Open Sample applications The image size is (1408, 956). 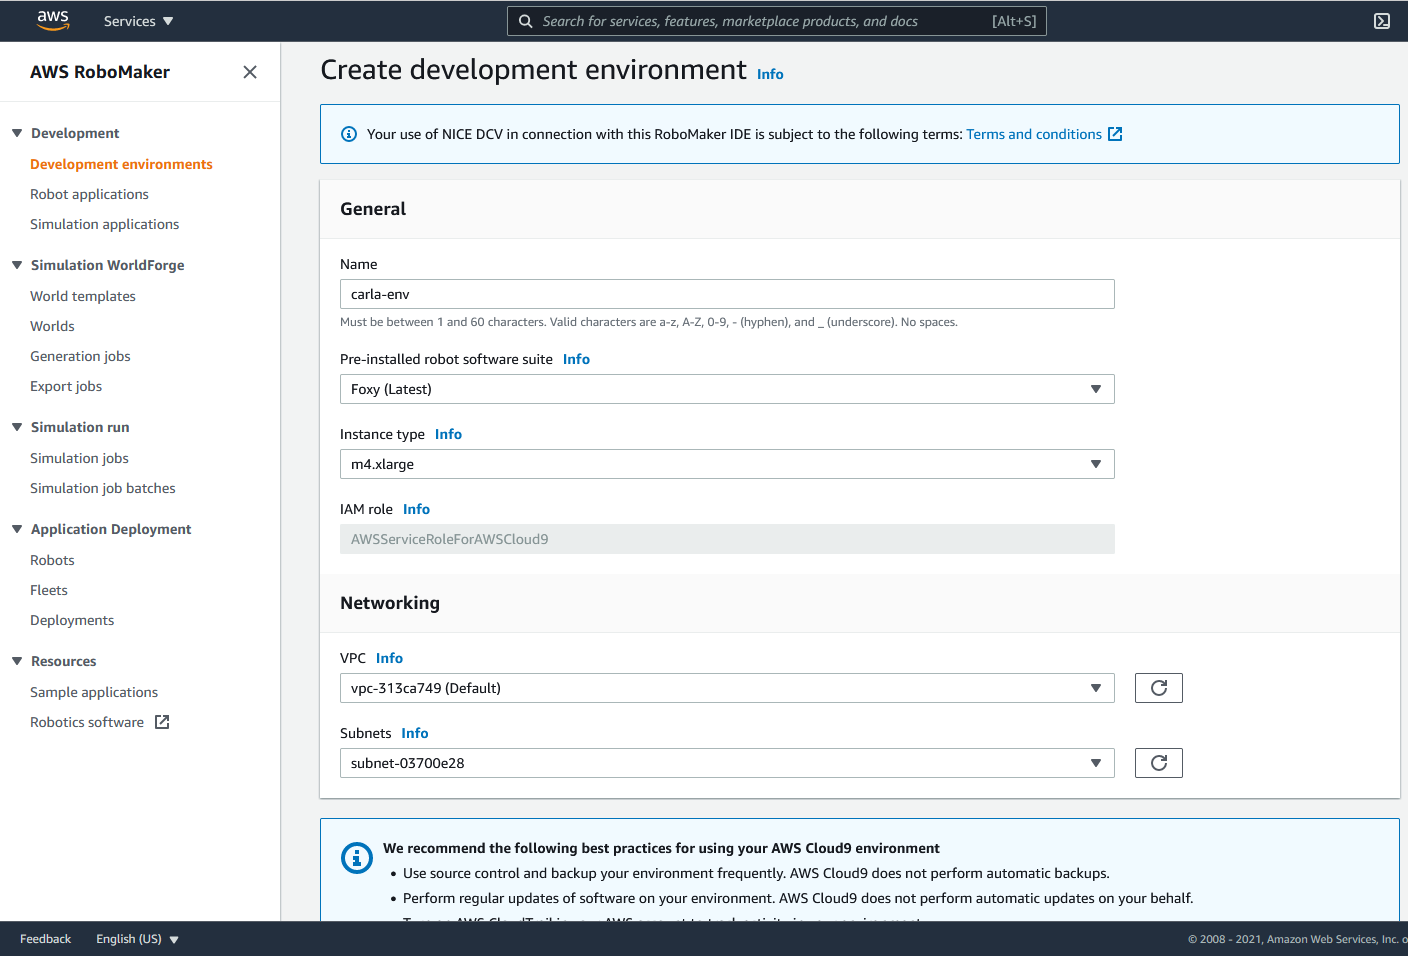point(94,692)
